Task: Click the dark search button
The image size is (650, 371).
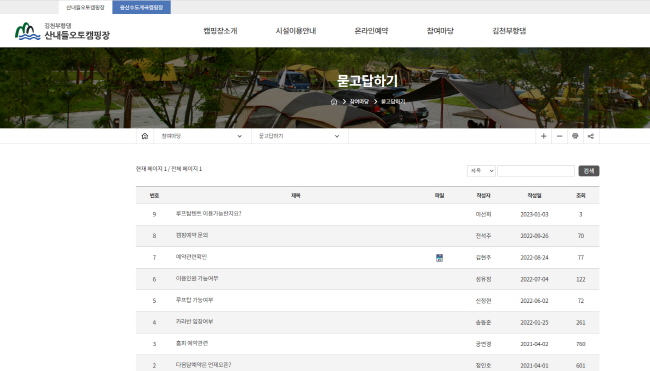Action: (589, 171)
